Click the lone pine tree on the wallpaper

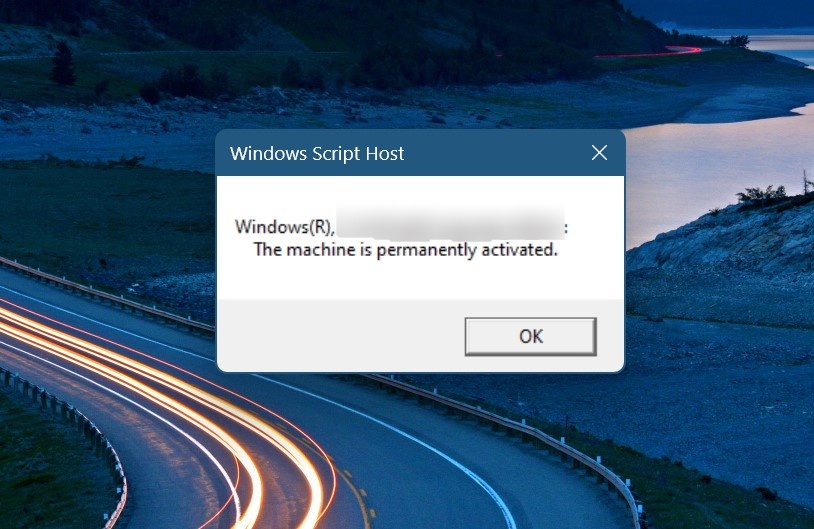(x=63, y=63)
